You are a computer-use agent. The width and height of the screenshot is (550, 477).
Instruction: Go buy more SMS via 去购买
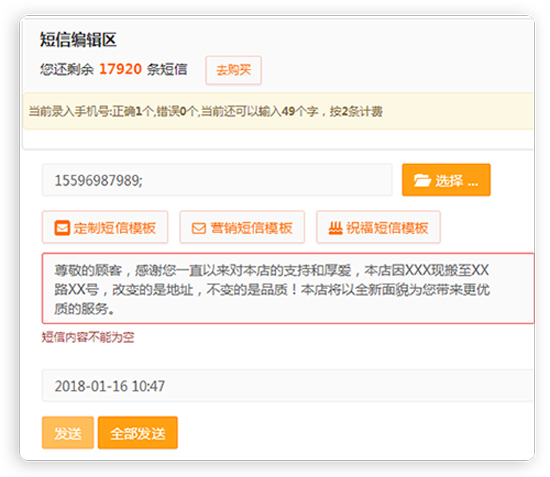click(234, 70)
